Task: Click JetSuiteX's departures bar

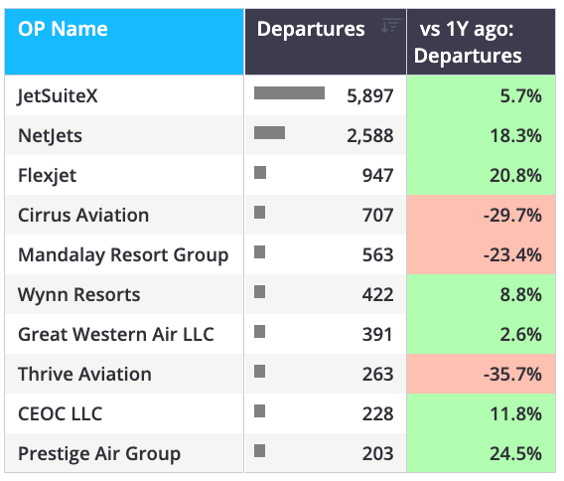Action: (x=289, y=93)
